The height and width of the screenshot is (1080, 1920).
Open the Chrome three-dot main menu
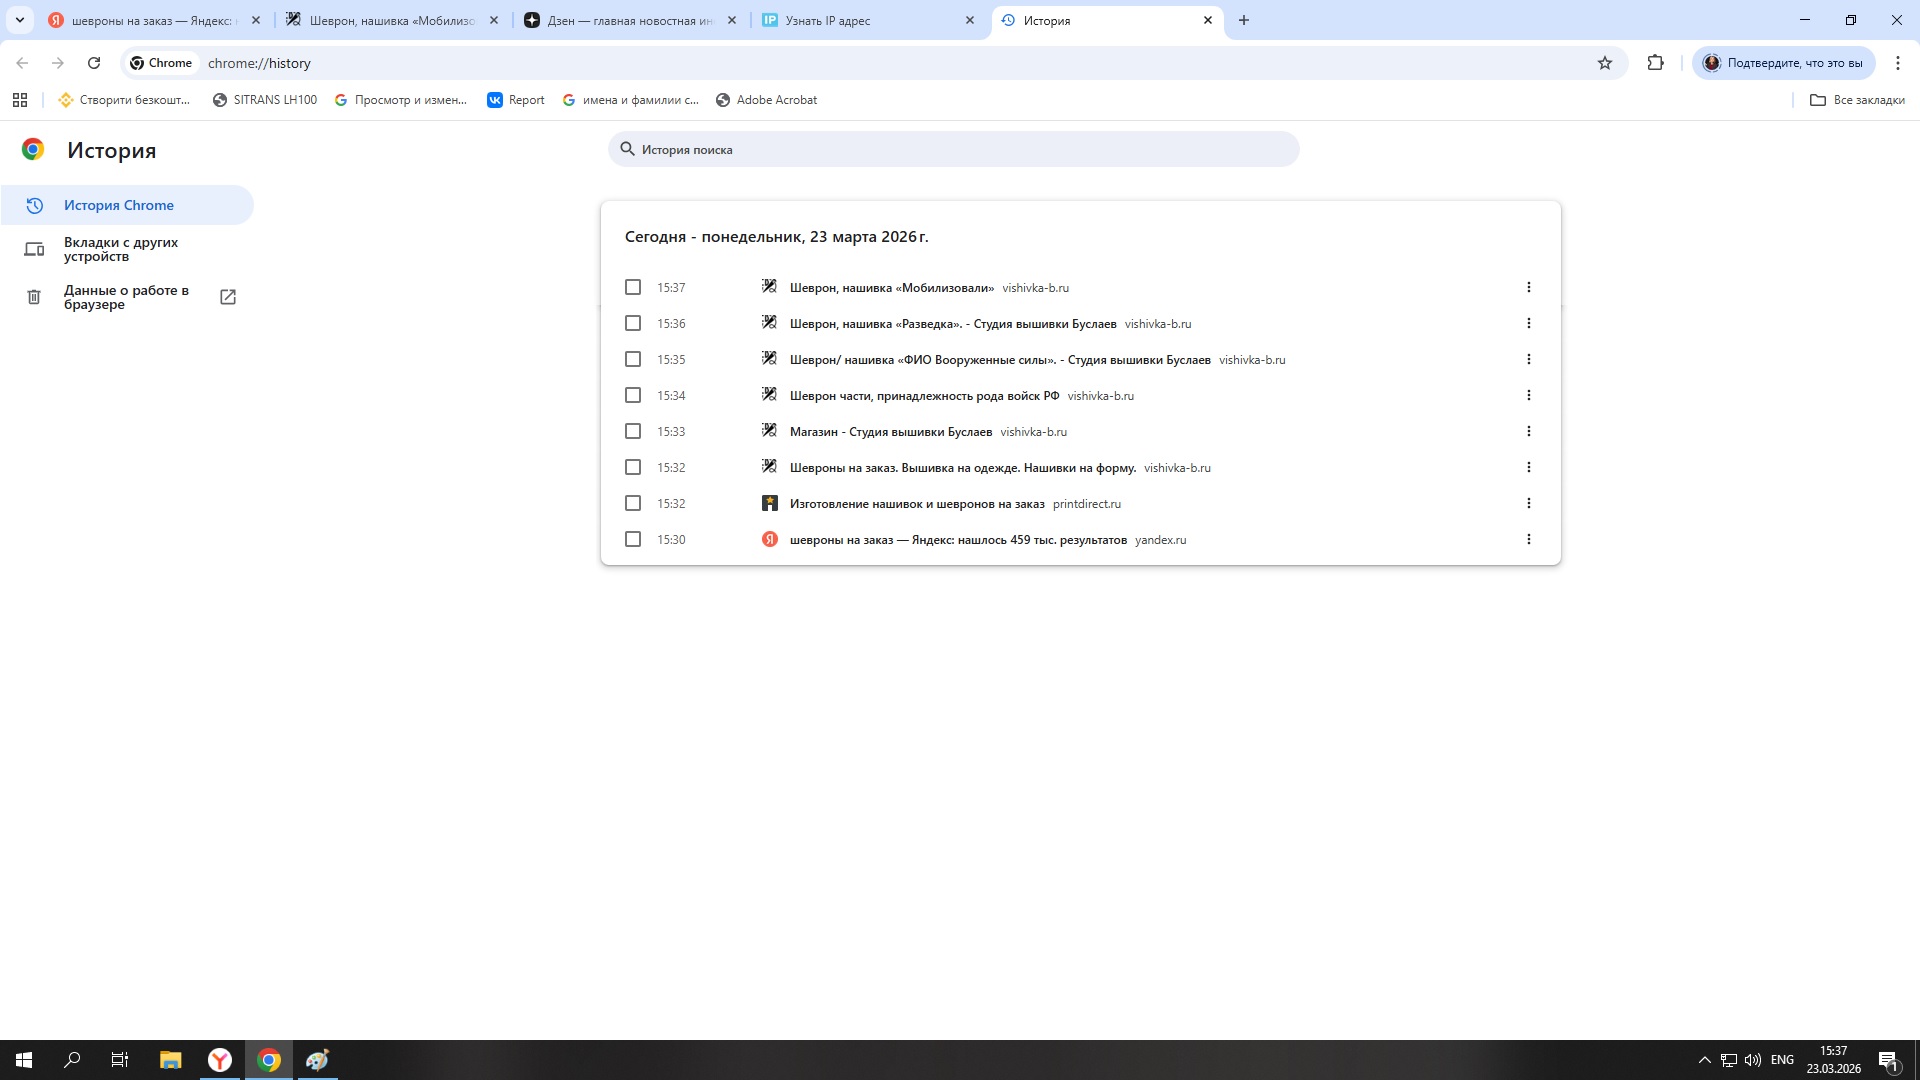coord(1897,63)
